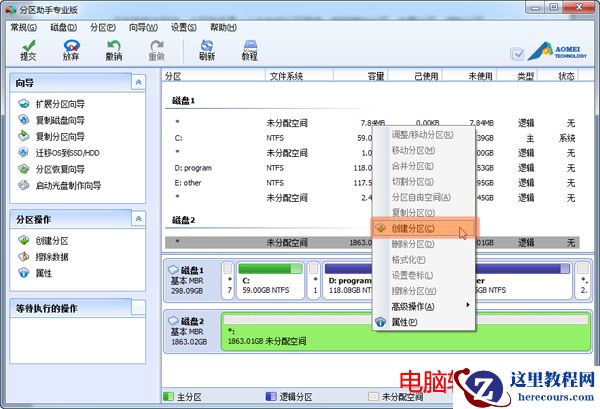Screen dimensions: 600x409
Task: Choose 设置卷标(L) in the context menu
Action: (424, 275)
